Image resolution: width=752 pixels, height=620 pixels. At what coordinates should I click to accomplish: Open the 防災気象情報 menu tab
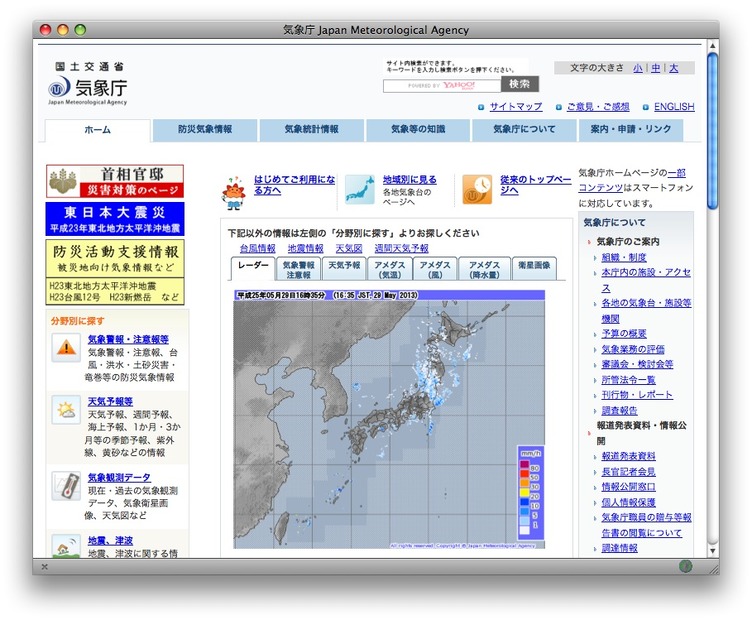point(205,129)
